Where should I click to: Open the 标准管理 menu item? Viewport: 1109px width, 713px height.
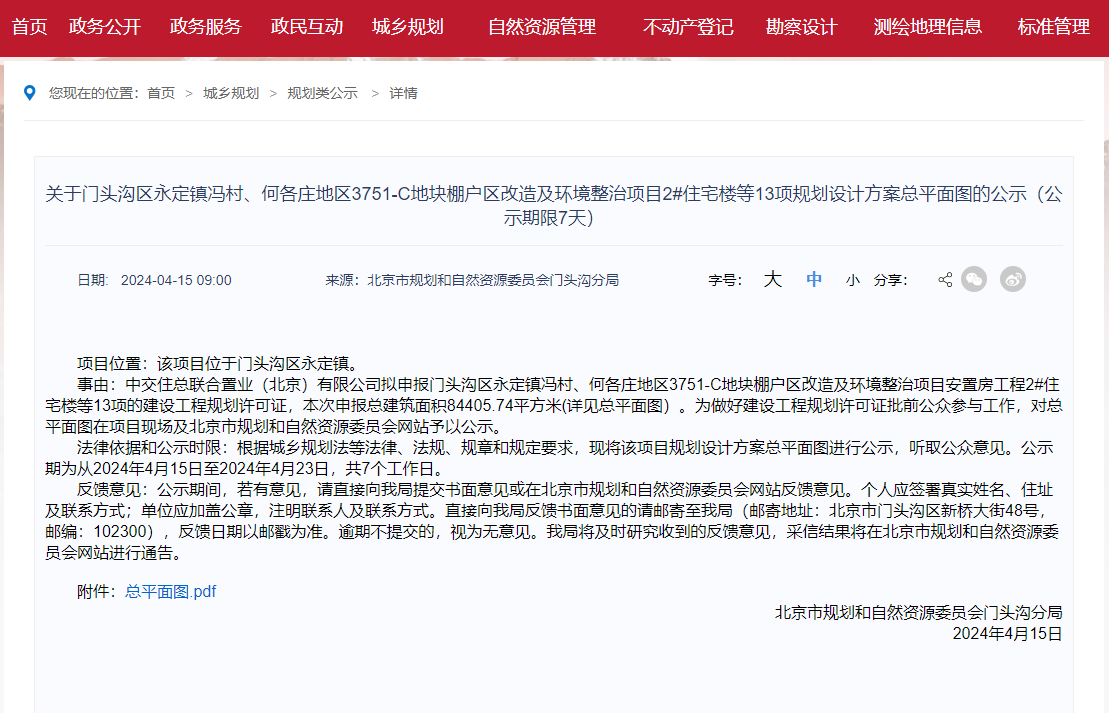1054,27
